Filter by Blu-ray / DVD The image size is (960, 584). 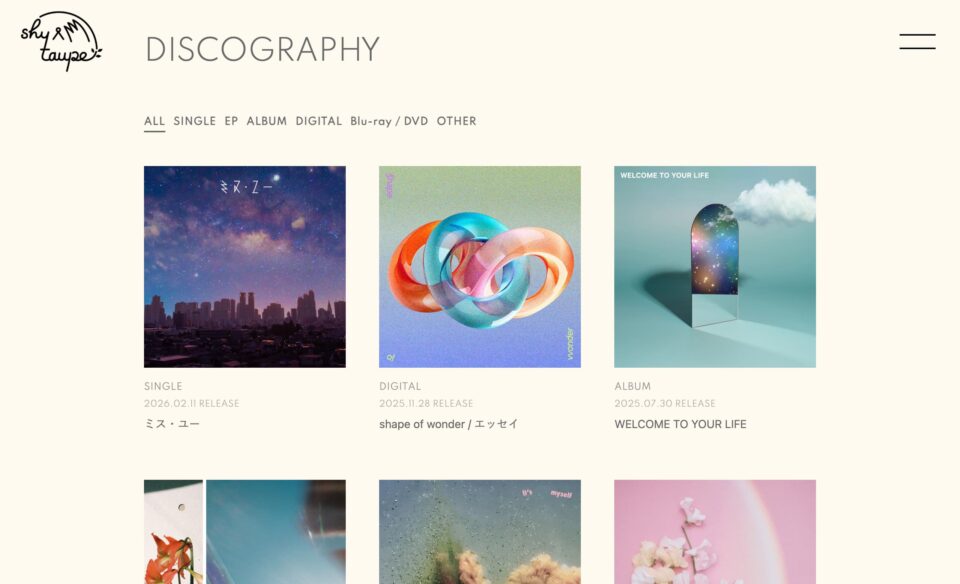point(389,121)
